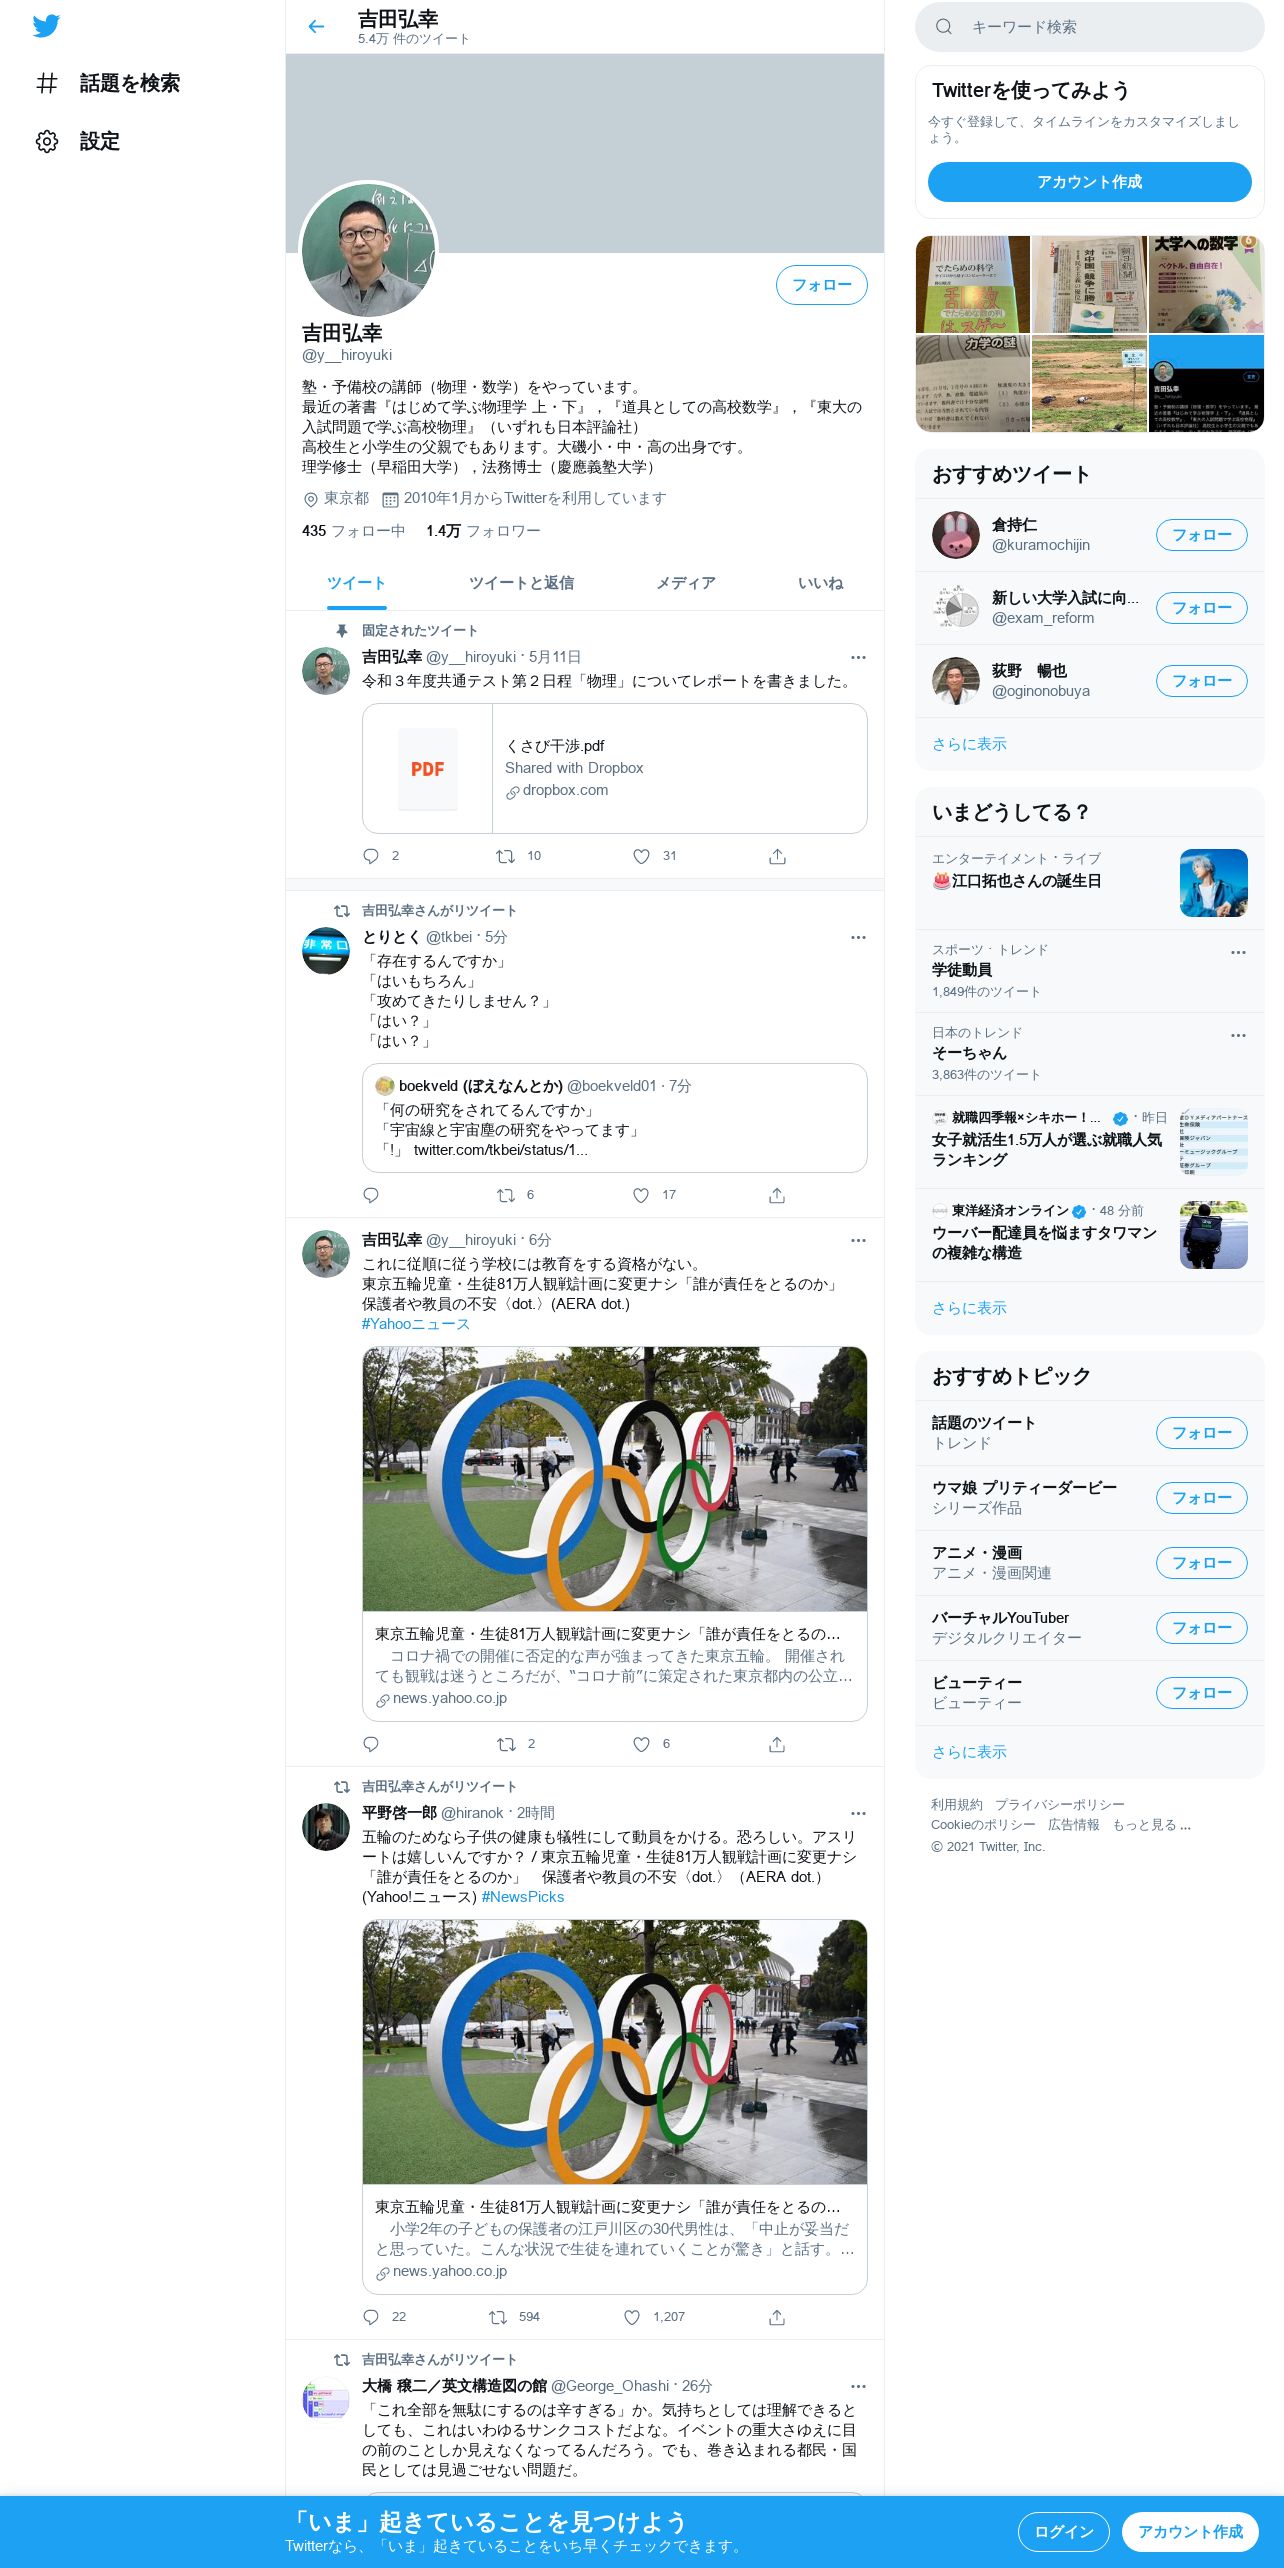Open more options for そーちゃん trend
This screenshot has height=2568, width=1284.
tap(1238, 1035)
